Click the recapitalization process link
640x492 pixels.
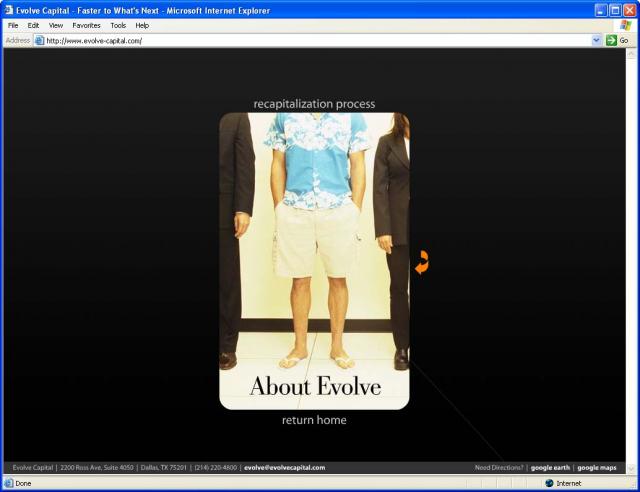click(x=314, y=103)
